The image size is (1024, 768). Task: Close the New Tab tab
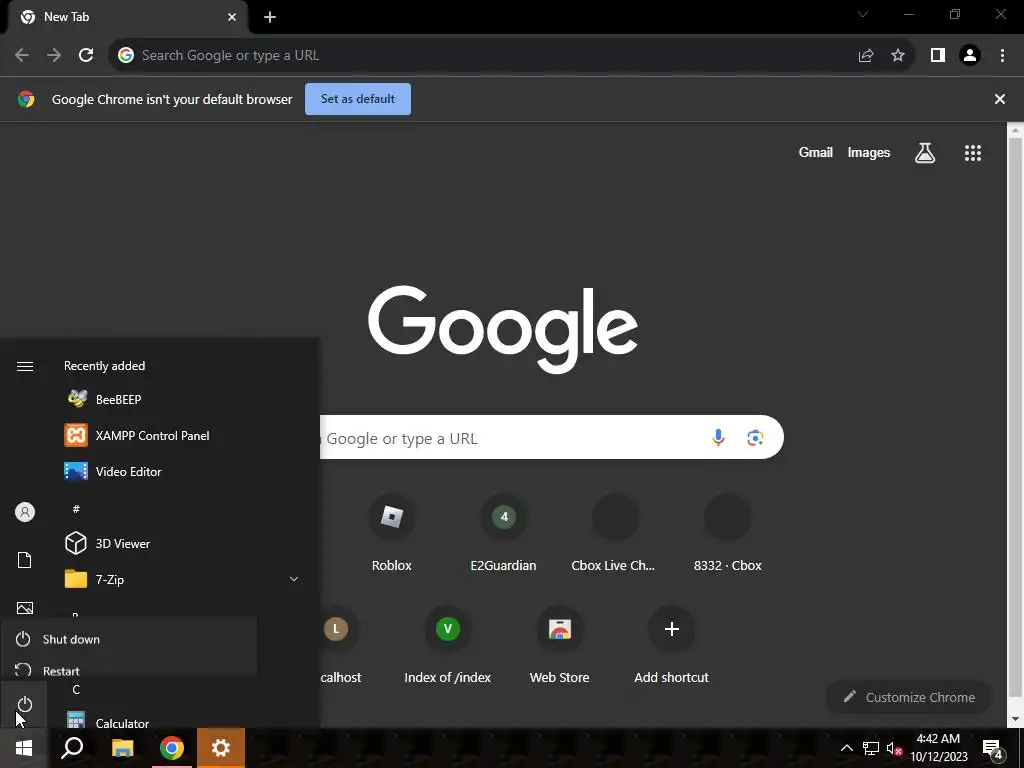click(232, 17)
